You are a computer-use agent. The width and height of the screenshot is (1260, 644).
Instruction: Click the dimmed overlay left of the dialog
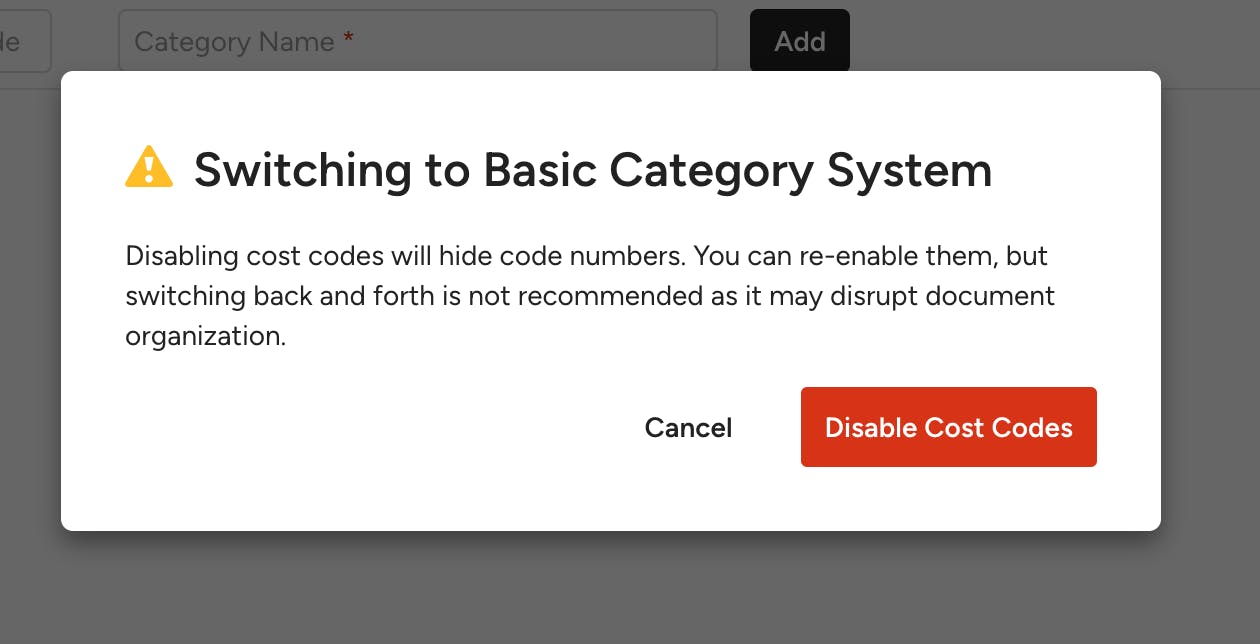pyautogui.click(x=30, y=300)
